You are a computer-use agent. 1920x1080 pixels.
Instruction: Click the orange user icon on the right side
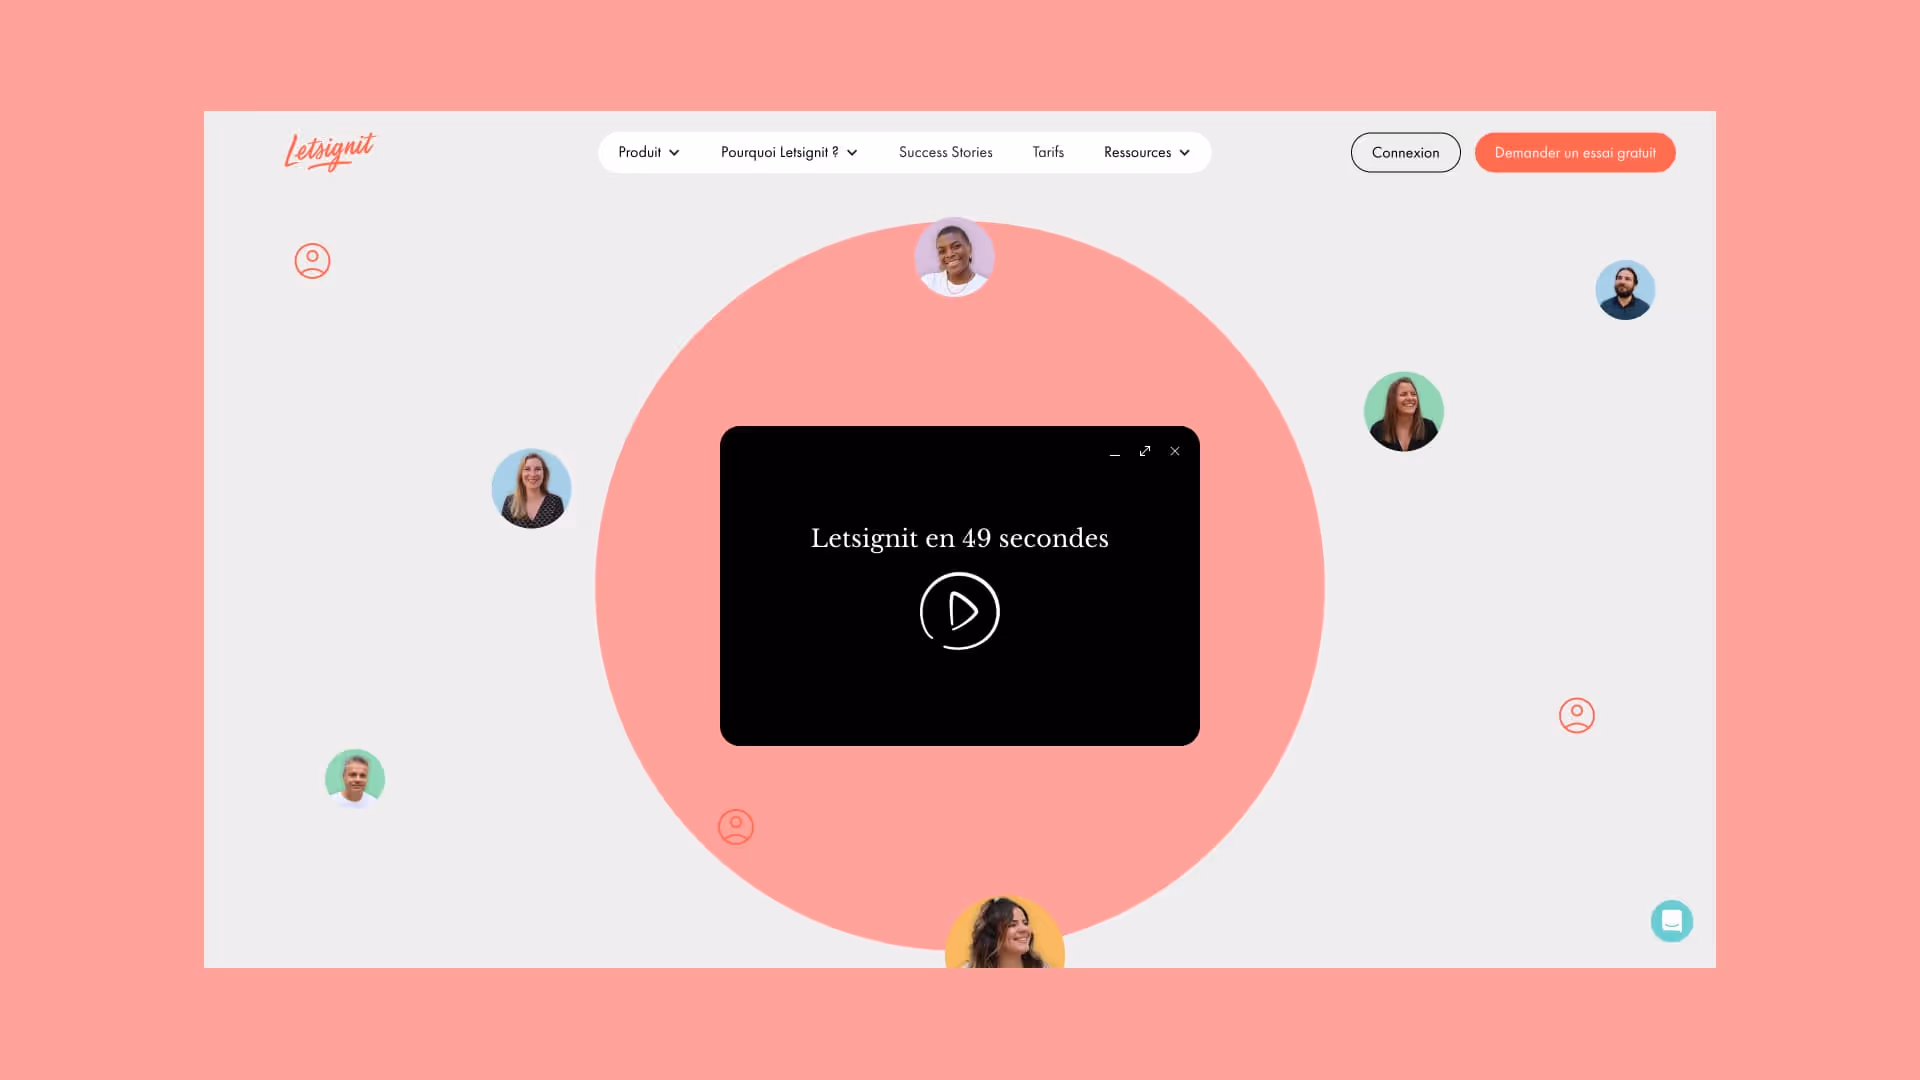pos(1576,715)
